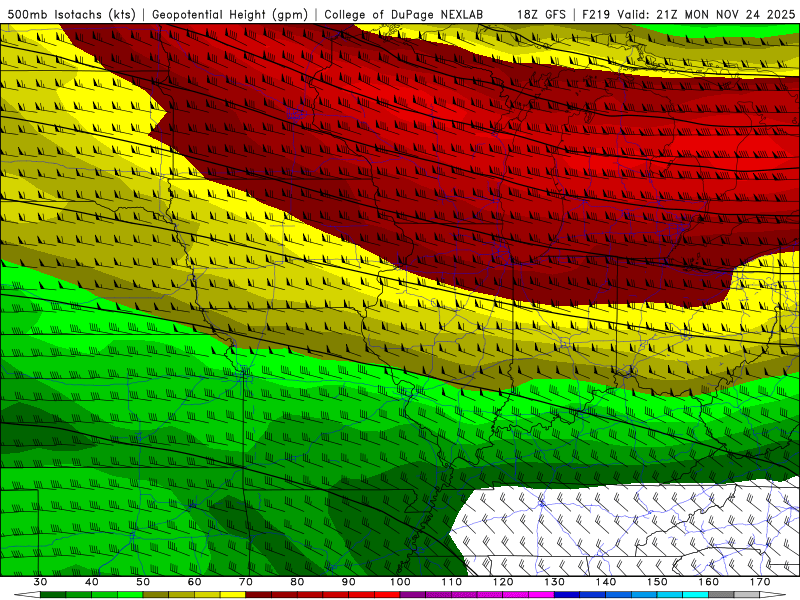800x600 pixels.
Task: Click the '18Z GFS' model run label
Action: (x=541, y=14)
